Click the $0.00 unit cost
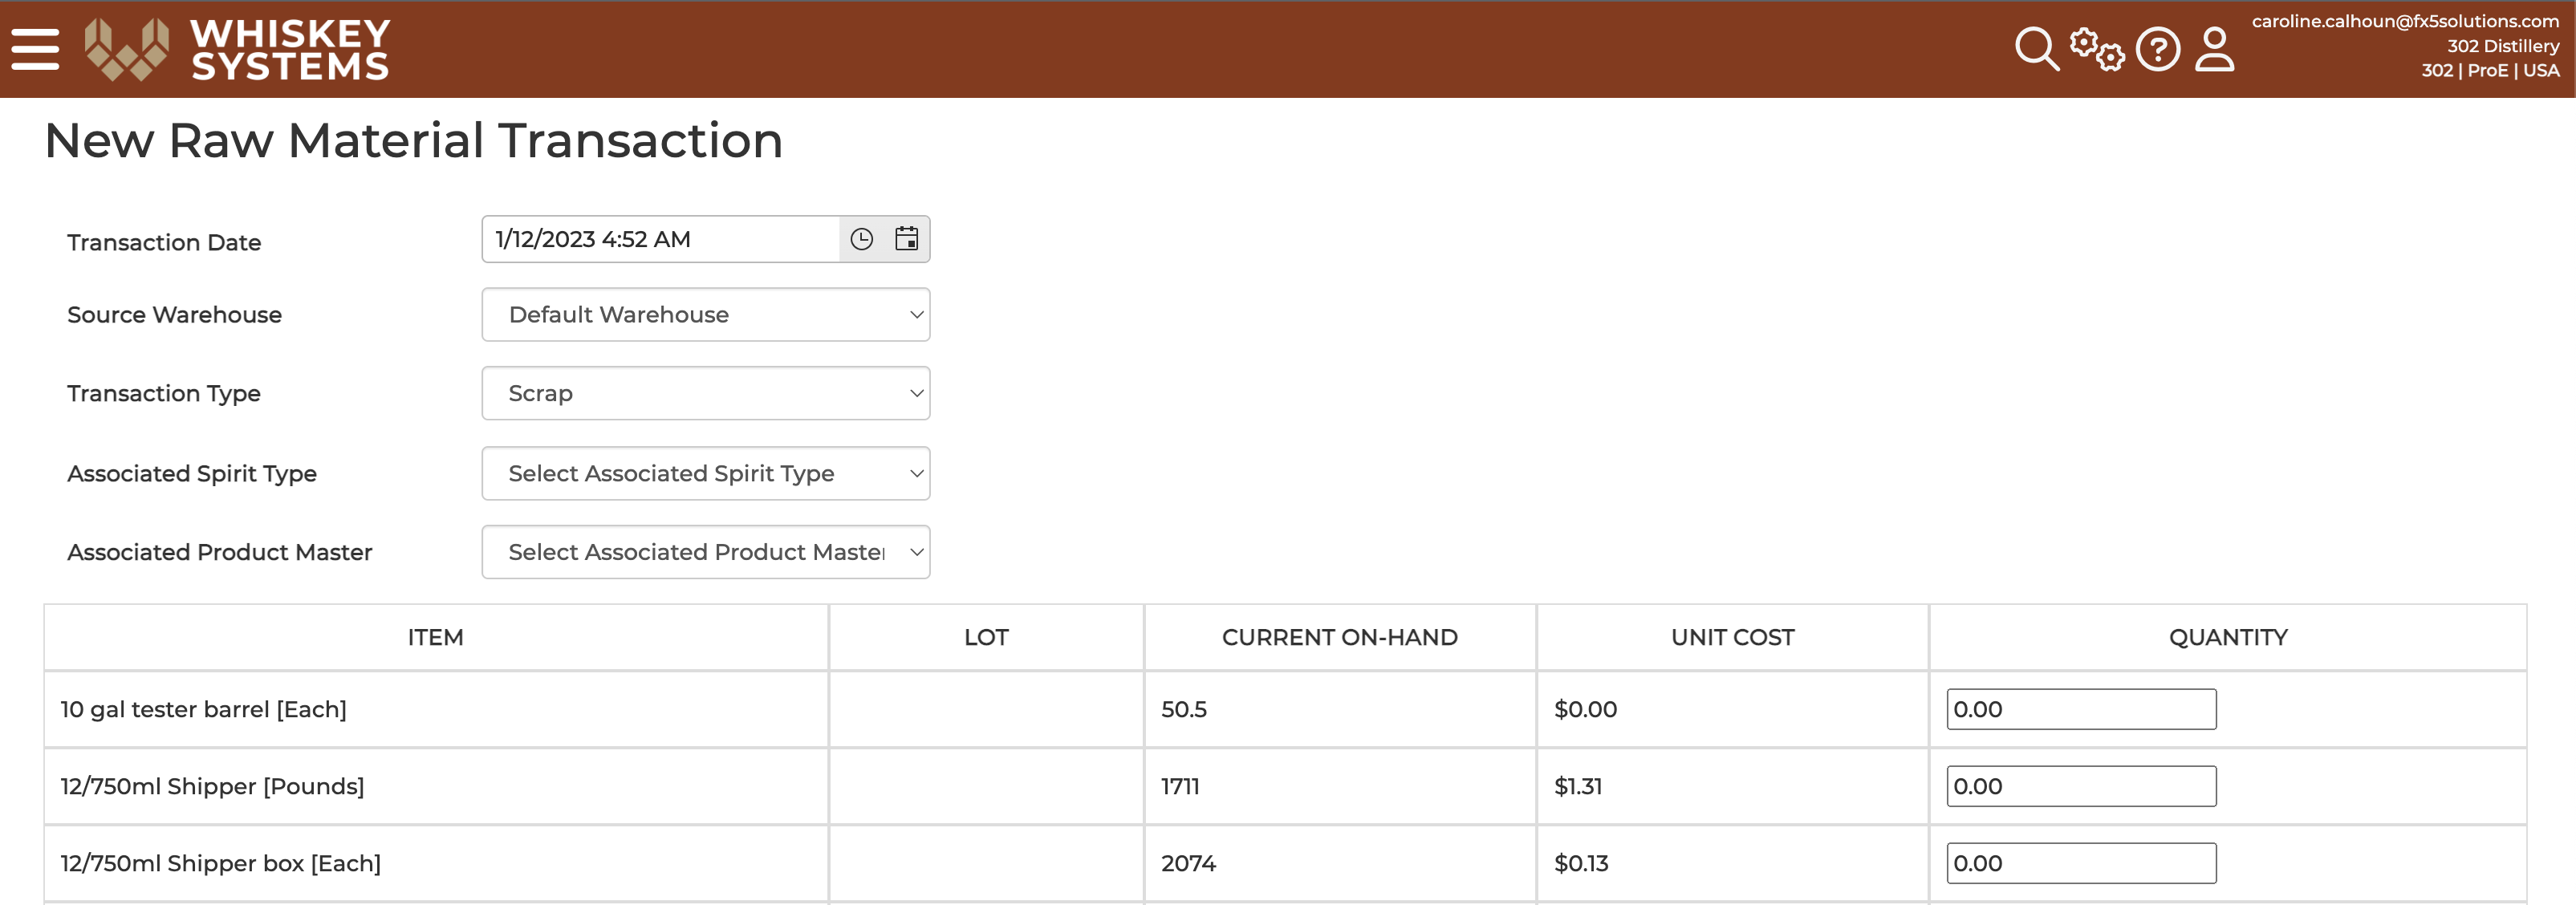The image size is (2576, 905). 1585,709
